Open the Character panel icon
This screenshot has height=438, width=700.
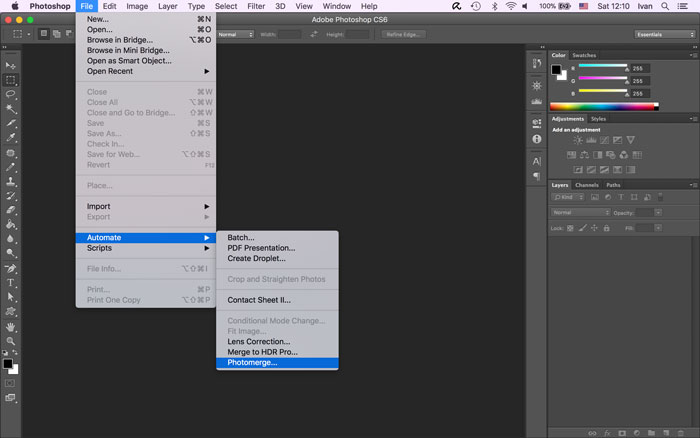[537, 161]
